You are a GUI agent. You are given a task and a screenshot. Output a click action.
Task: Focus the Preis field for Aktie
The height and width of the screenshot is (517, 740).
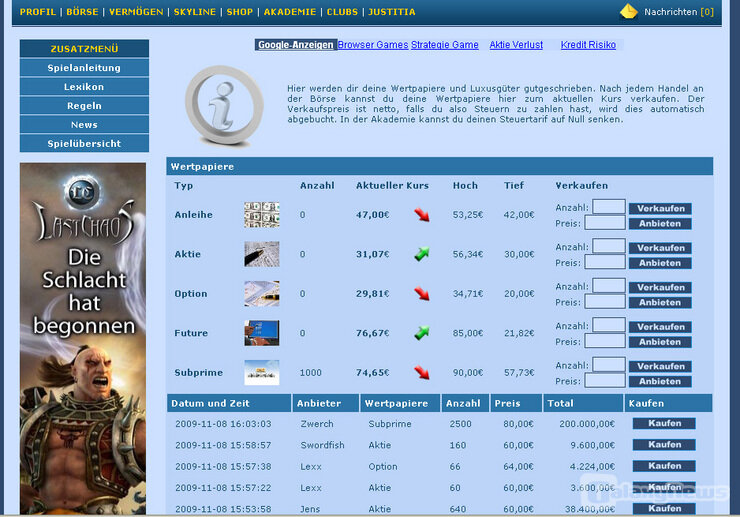click(x=605, y=262)
